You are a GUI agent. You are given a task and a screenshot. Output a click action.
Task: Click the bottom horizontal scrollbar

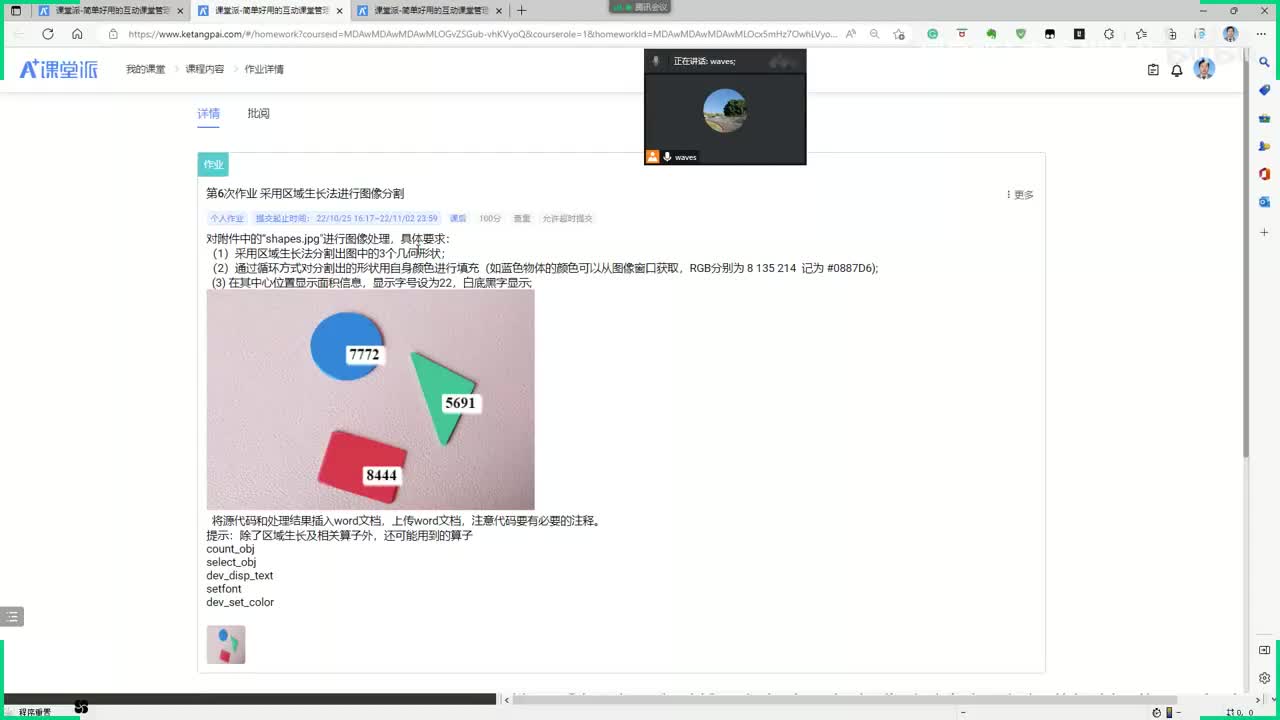pyautogui.click(x=845, y=699)
